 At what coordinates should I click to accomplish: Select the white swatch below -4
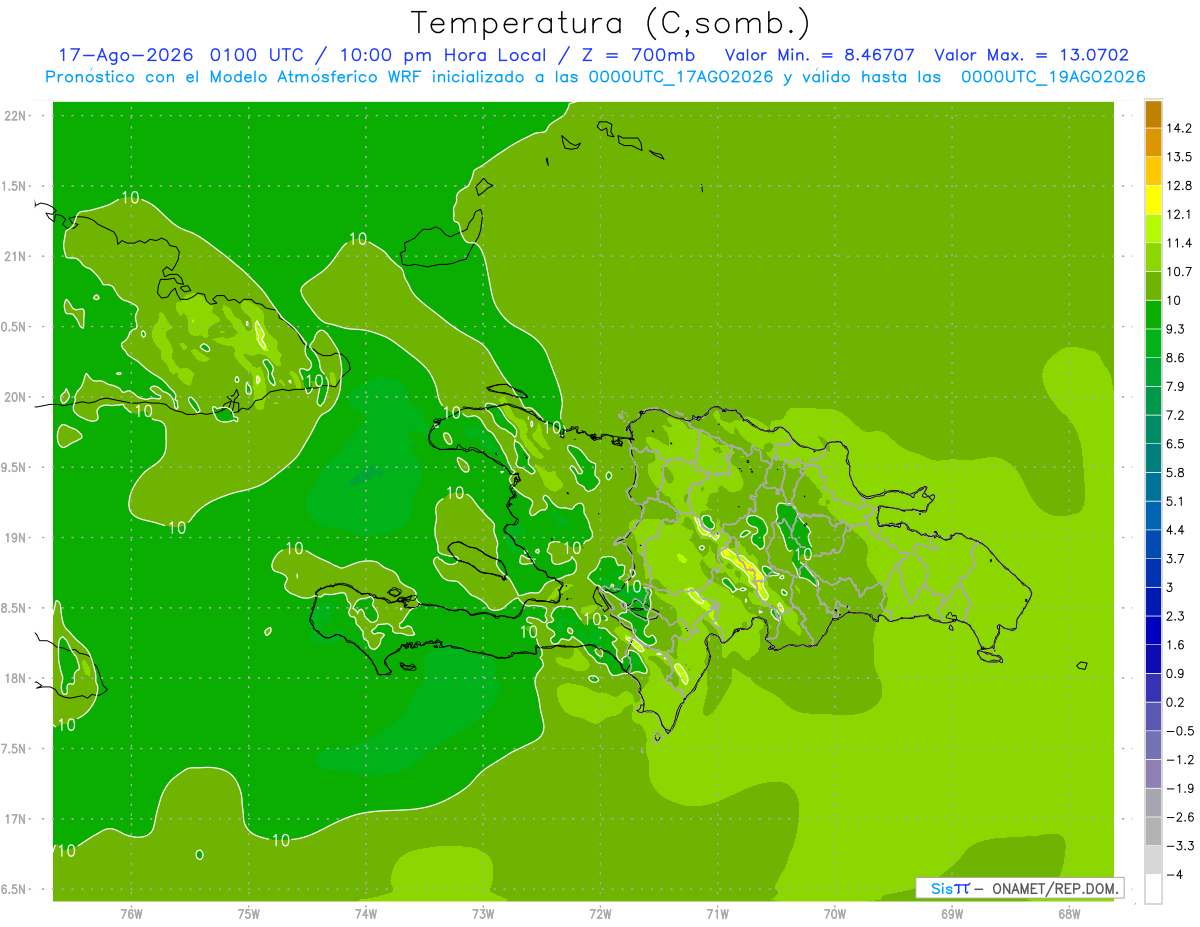tap(1153, 888)
